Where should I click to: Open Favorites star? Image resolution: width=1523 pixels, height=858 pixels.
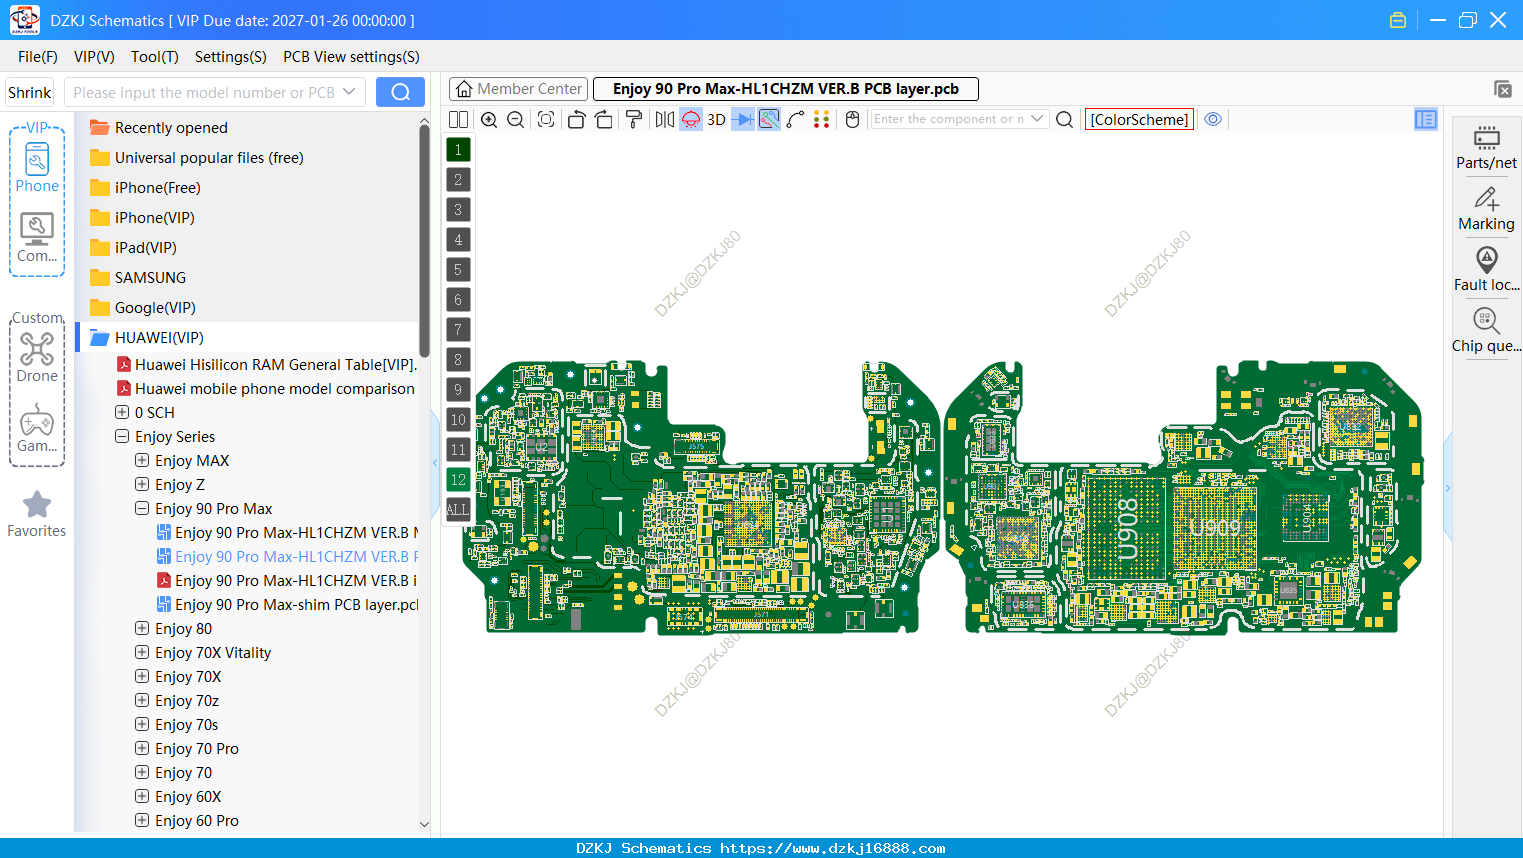[37, 514]
